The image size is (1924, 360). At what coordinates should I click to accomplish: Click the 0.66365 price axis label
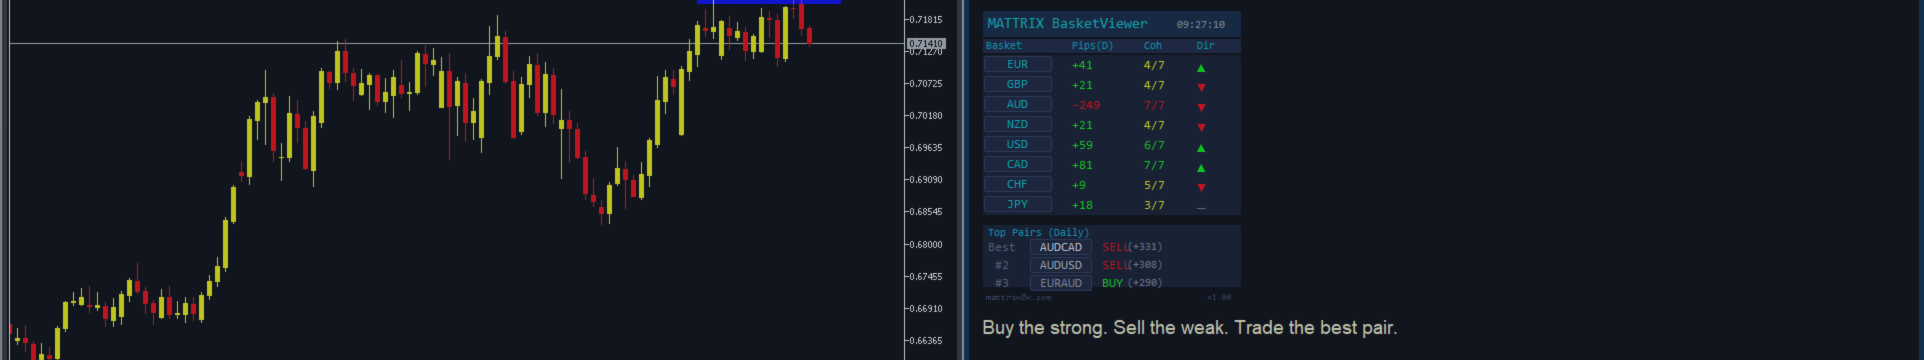[x=925, y=341]
